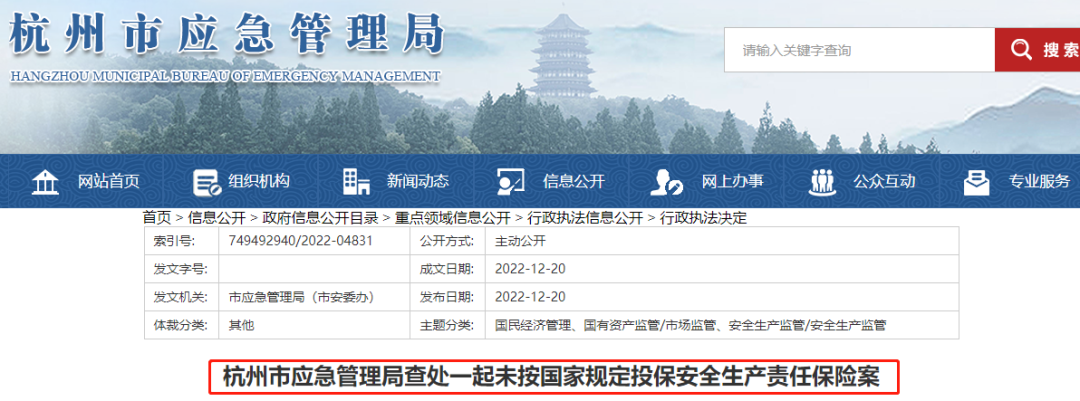Viewport: 1080px width, 401px height.
Task: Click the 发布日期 value 2022-12-20
Action: pos(530,297)
